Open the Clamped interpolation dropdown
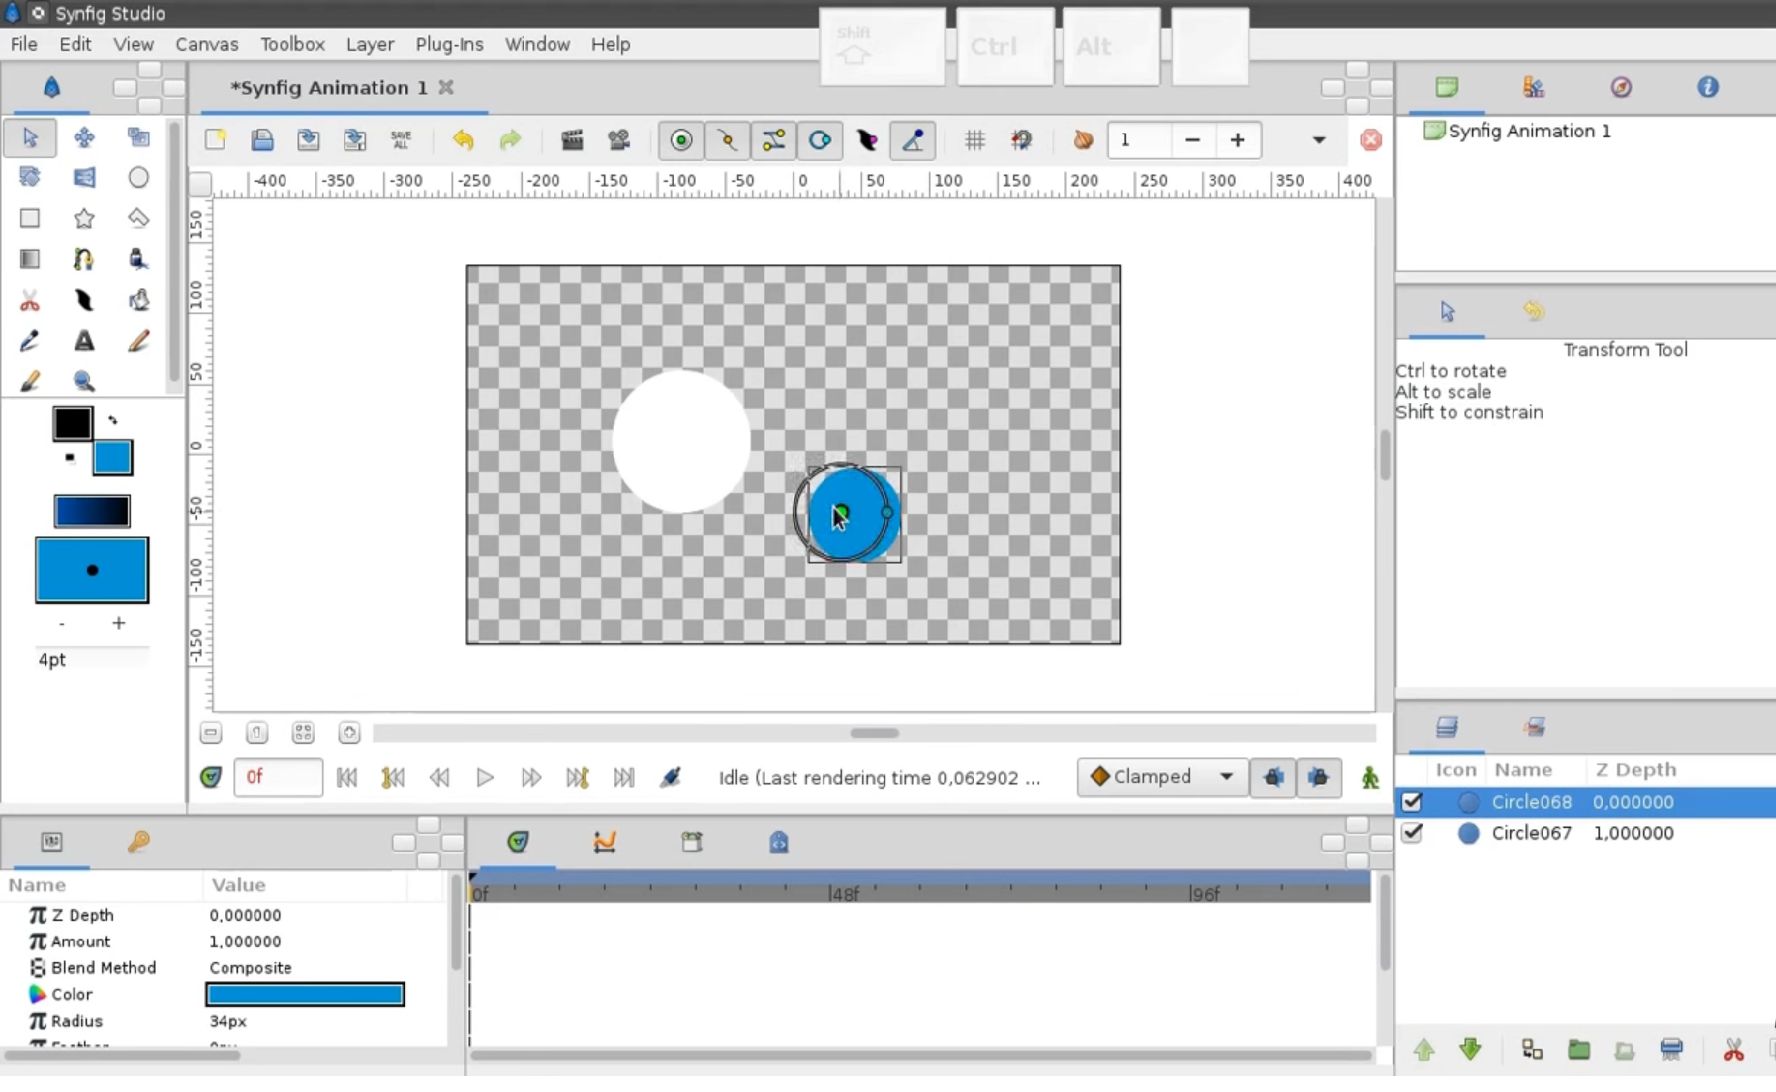The height and width of the screenshot is (1092, 1776). pos(1162,777)
